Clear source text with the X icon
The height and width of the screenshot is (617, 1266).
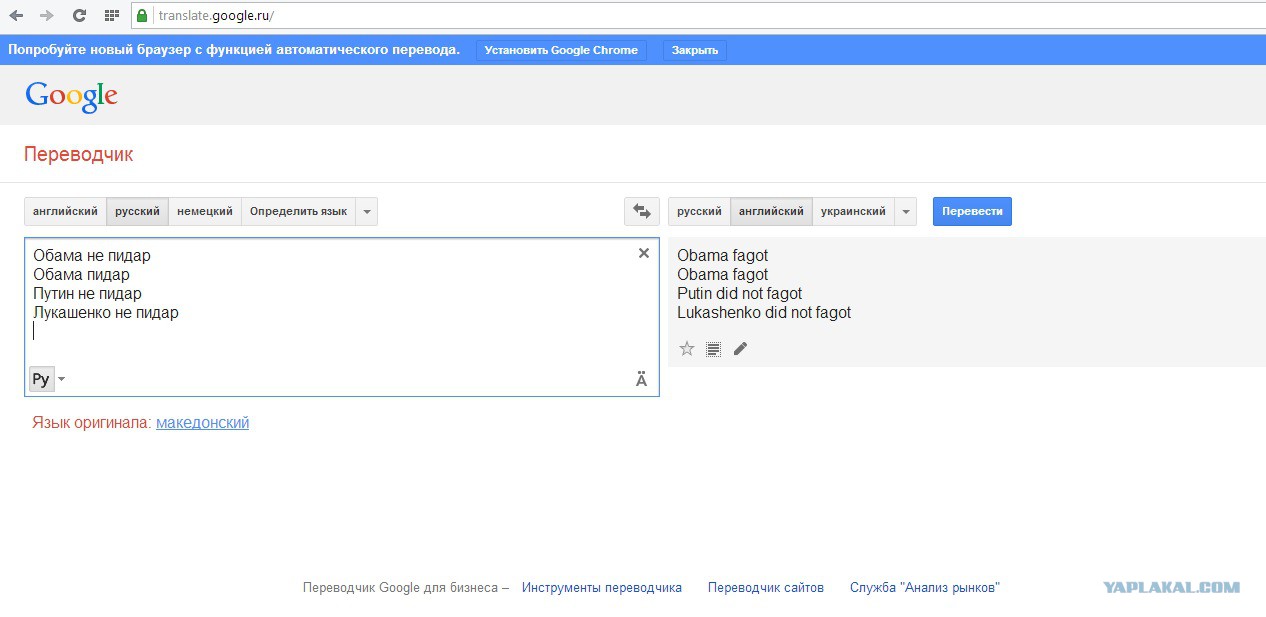(x=644, y=253)
